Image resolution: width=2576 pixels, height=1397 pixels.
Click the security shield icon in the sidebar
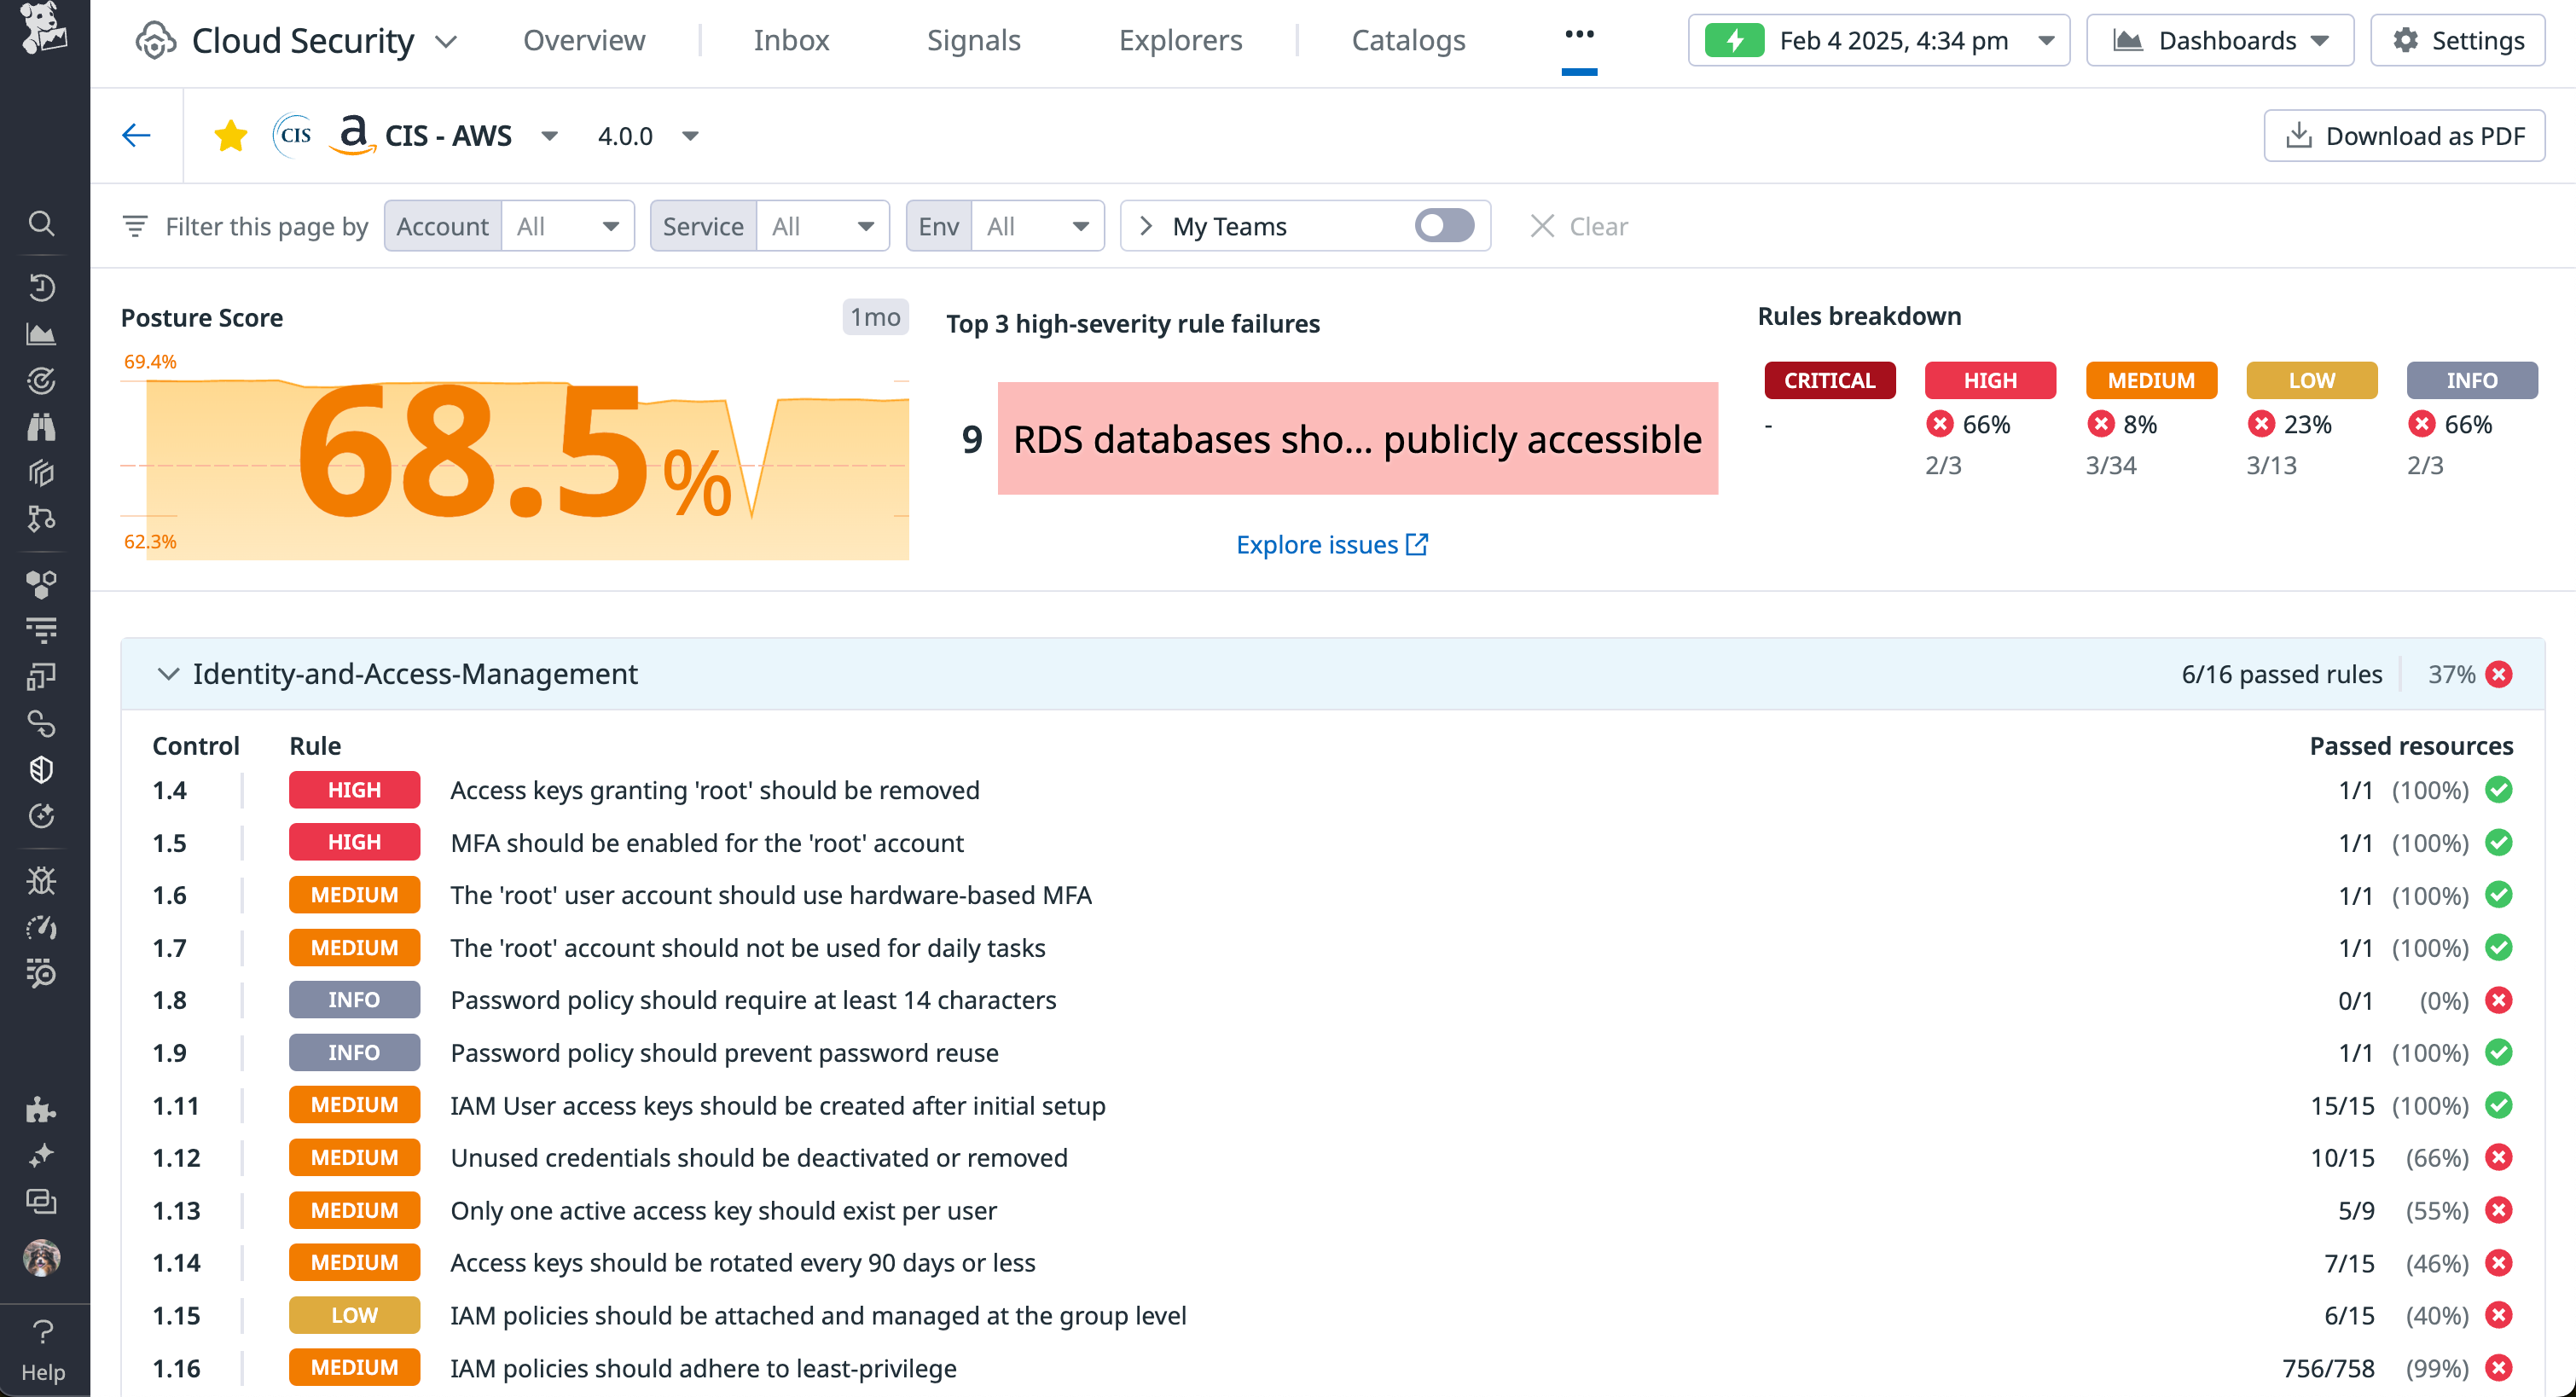click(x=41, y=769)
